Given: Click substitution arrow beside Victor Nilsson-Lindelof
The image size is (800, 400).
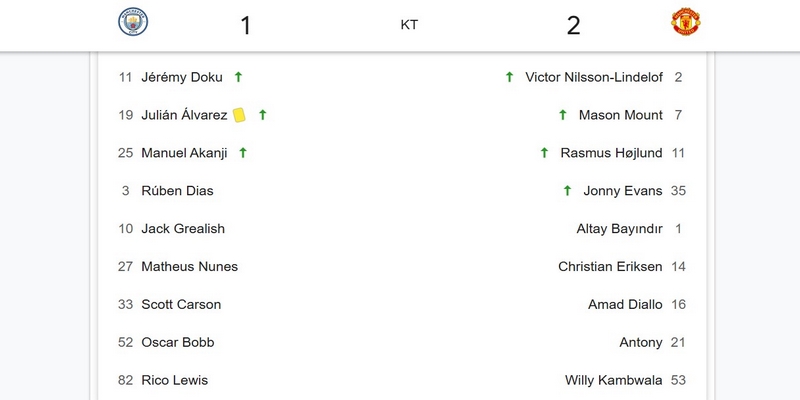Looking at the screenshot, I should [509, 77].
